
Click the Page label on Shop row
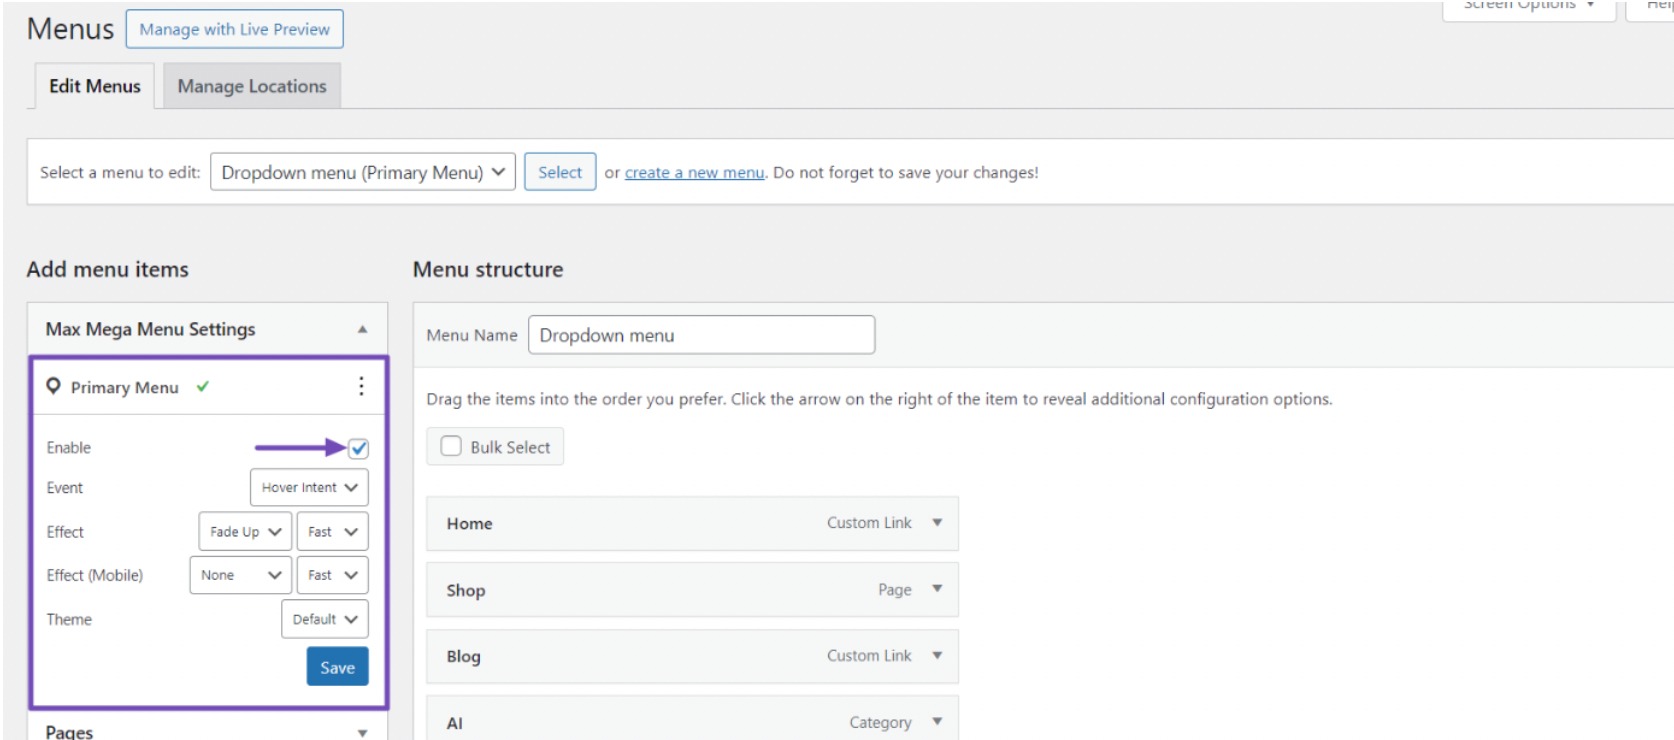click(895, 590)
